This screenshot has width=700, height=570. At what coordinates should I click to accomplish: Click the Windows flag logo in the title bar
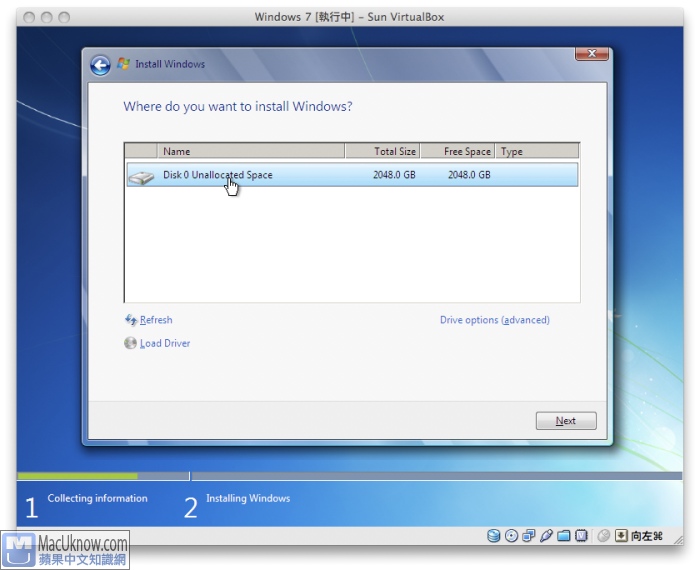[x=124, y=64]
